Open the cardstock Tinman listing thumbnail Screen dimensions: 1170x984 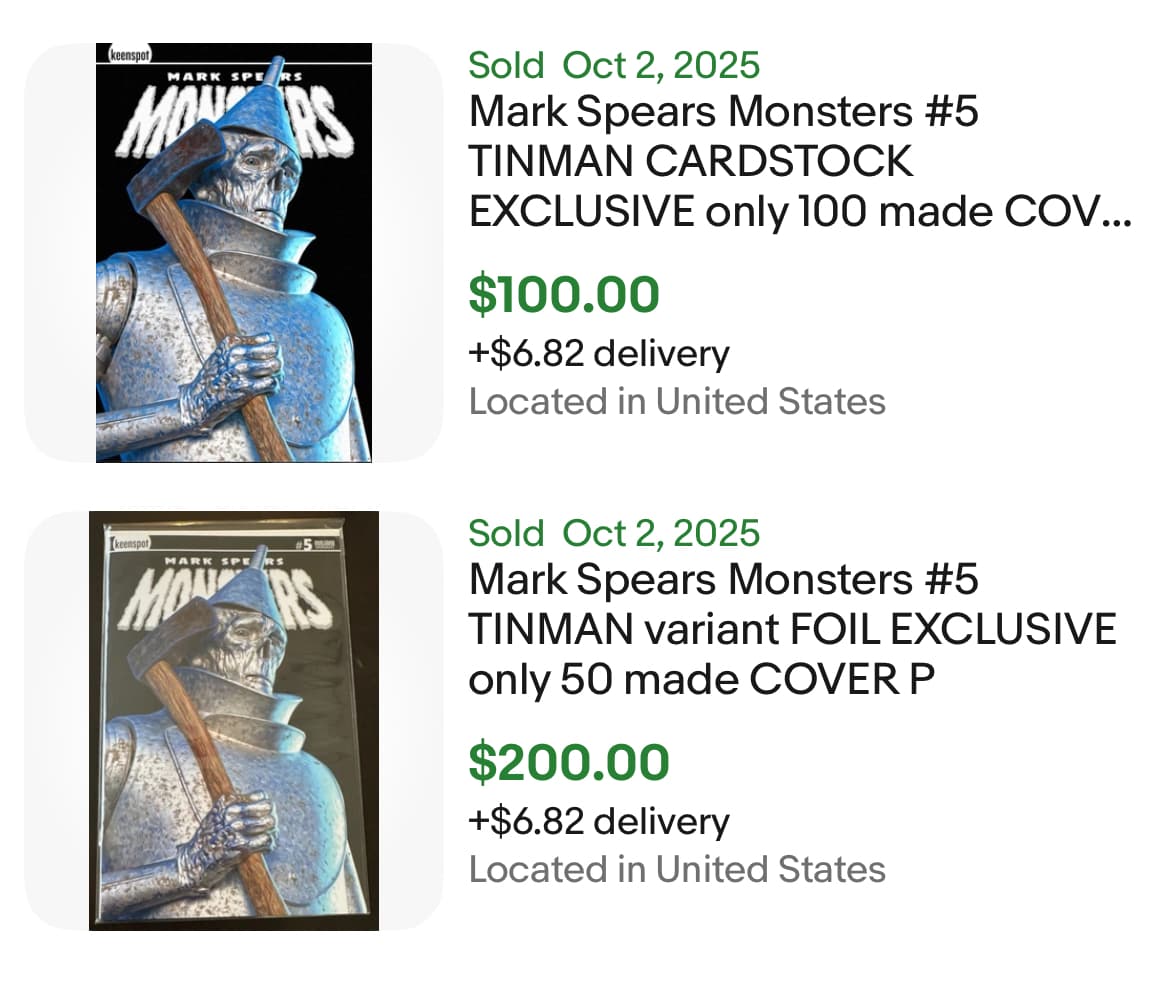pos(233,252)
